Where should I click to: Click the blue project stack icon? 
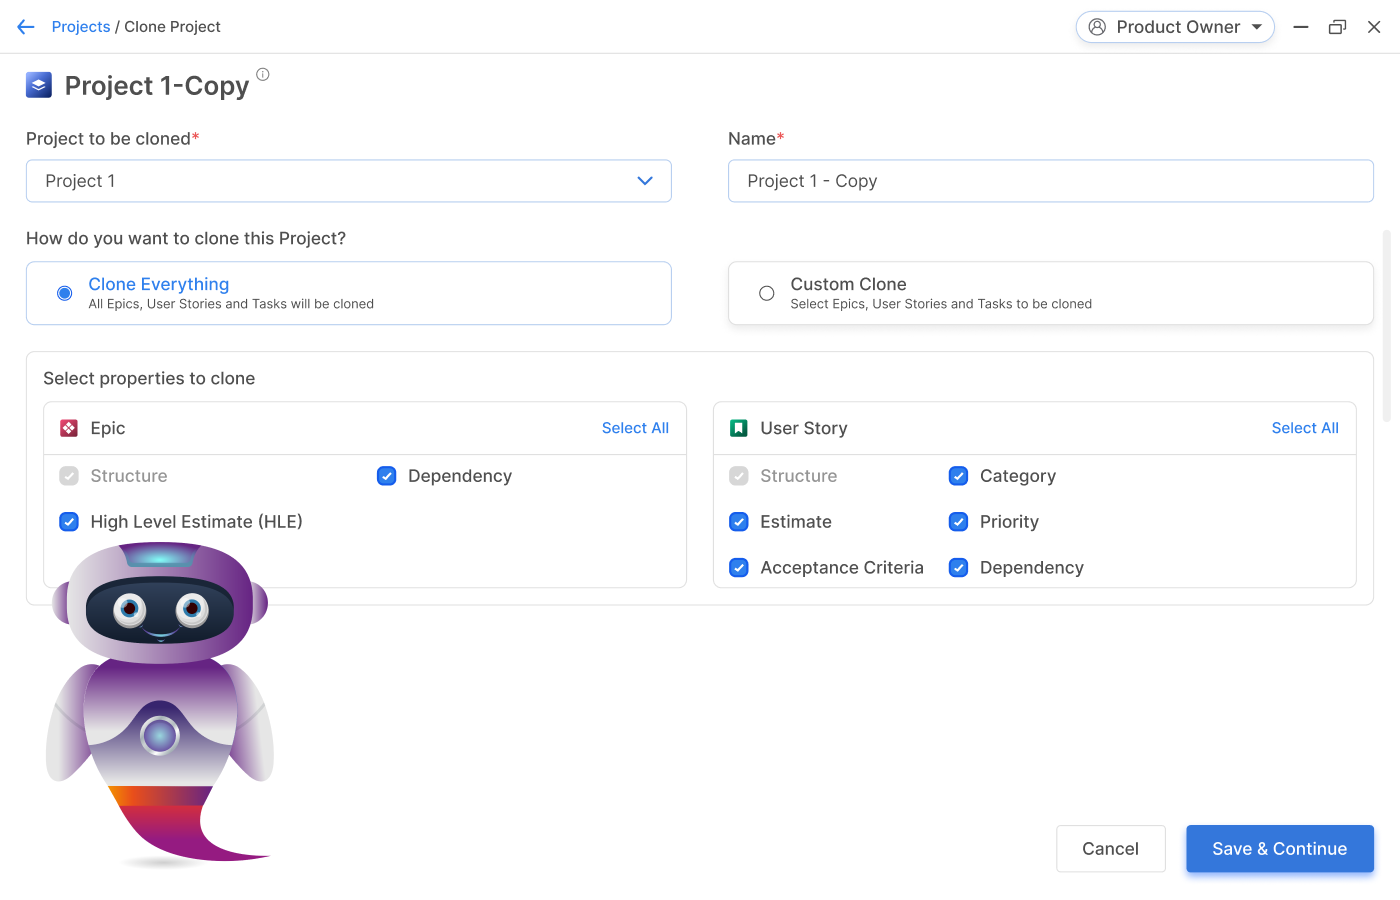pyautogui.click(x=39, y=85)
